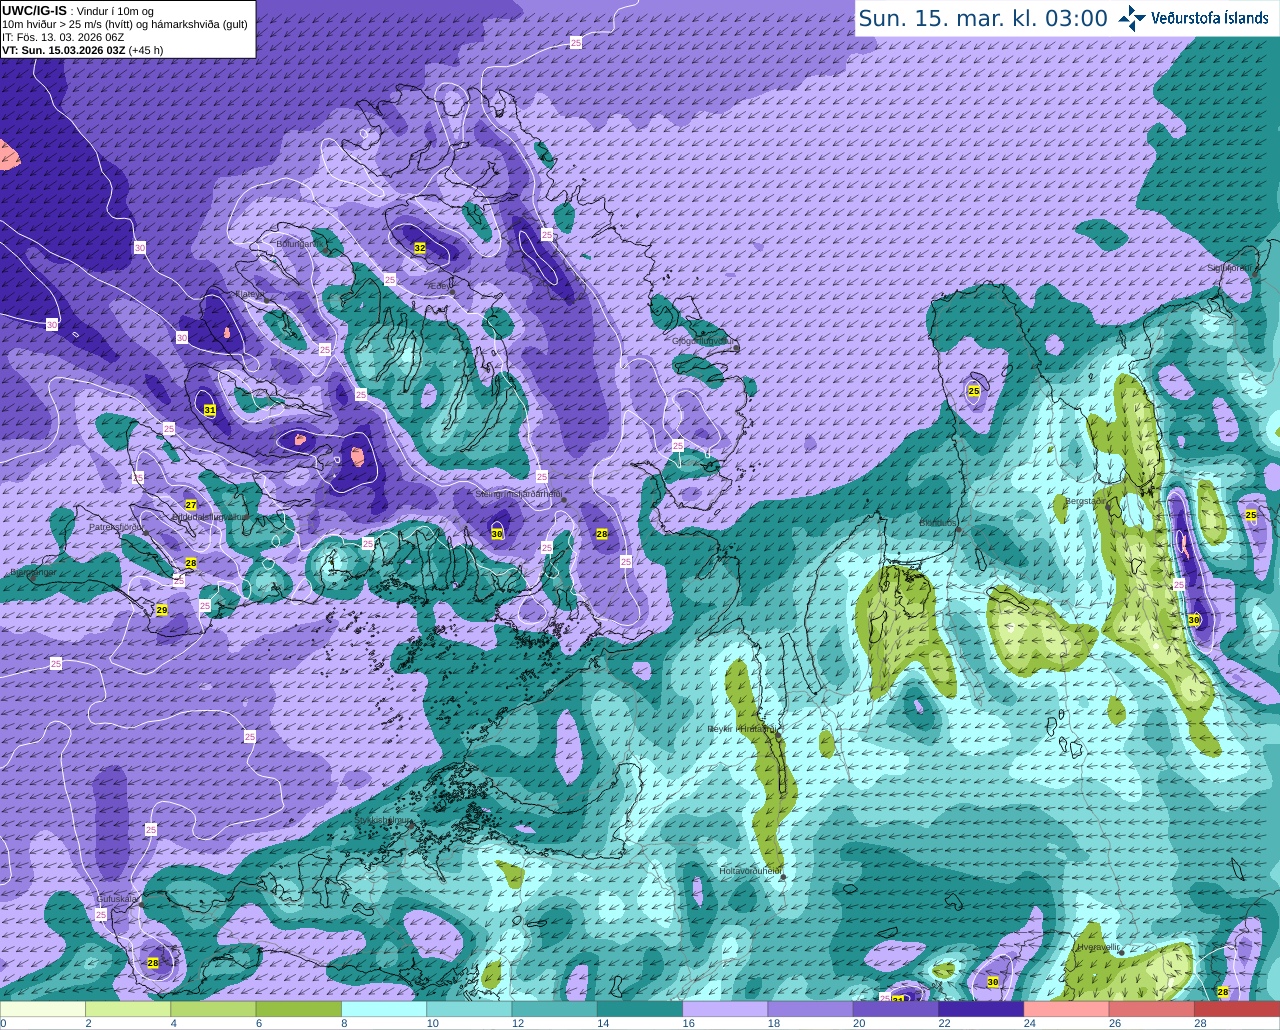This screenshot has height=1030, width=1280.
Task: Select the 8–10 m/s pale cyan legend swatch
Action: point(384,1009)
